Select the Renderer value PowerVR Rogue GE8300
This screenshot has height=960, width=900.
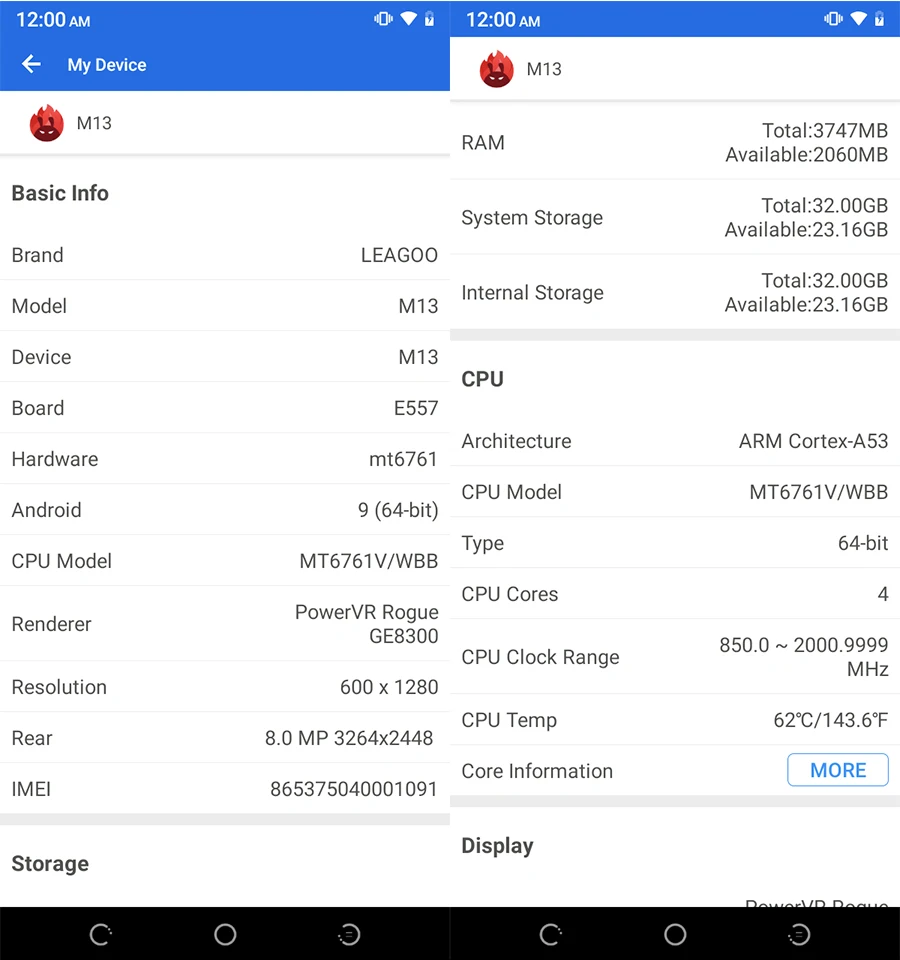[x=367, y=624]
